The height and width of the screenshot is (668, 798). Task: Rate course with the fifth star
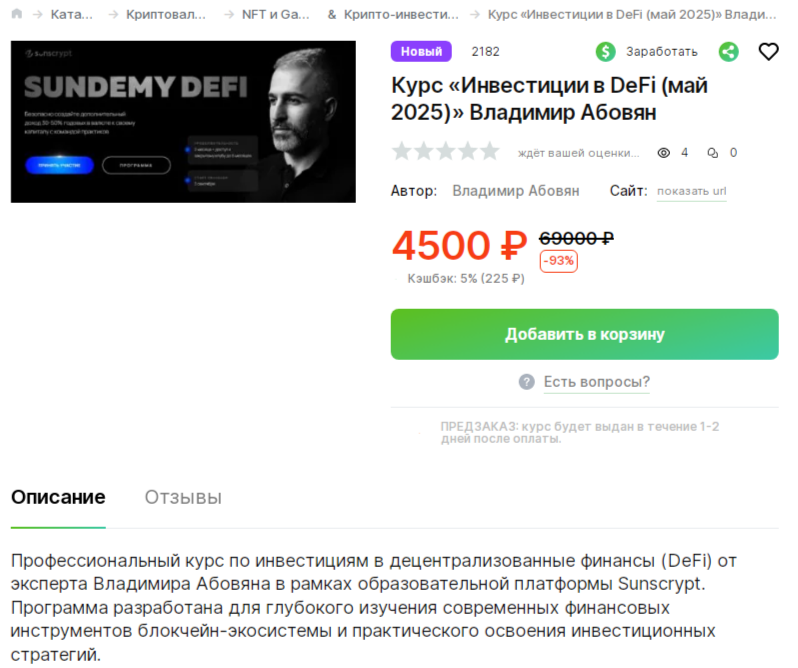(x=490, y=151)
